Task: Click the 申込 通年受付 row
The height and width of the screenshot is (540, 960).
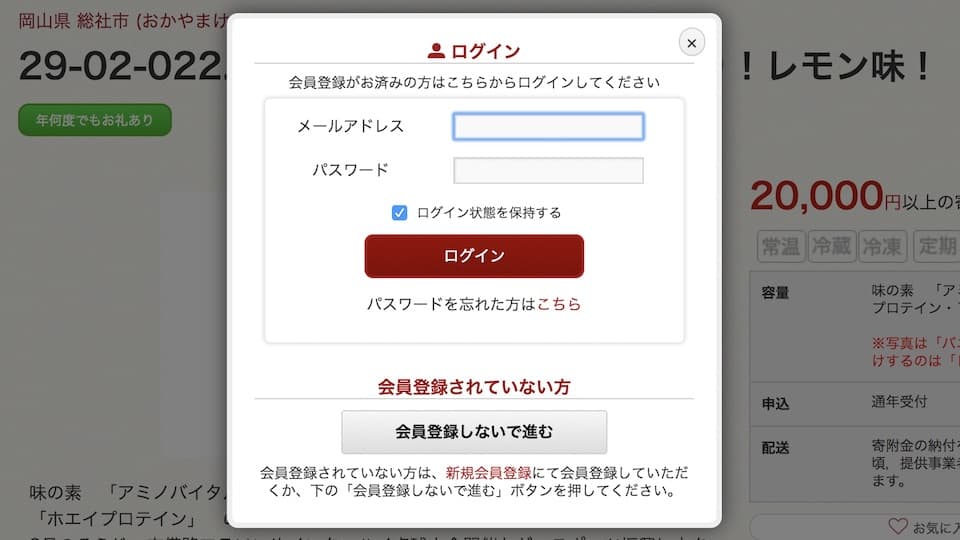Action: click(x=855, y=403)
